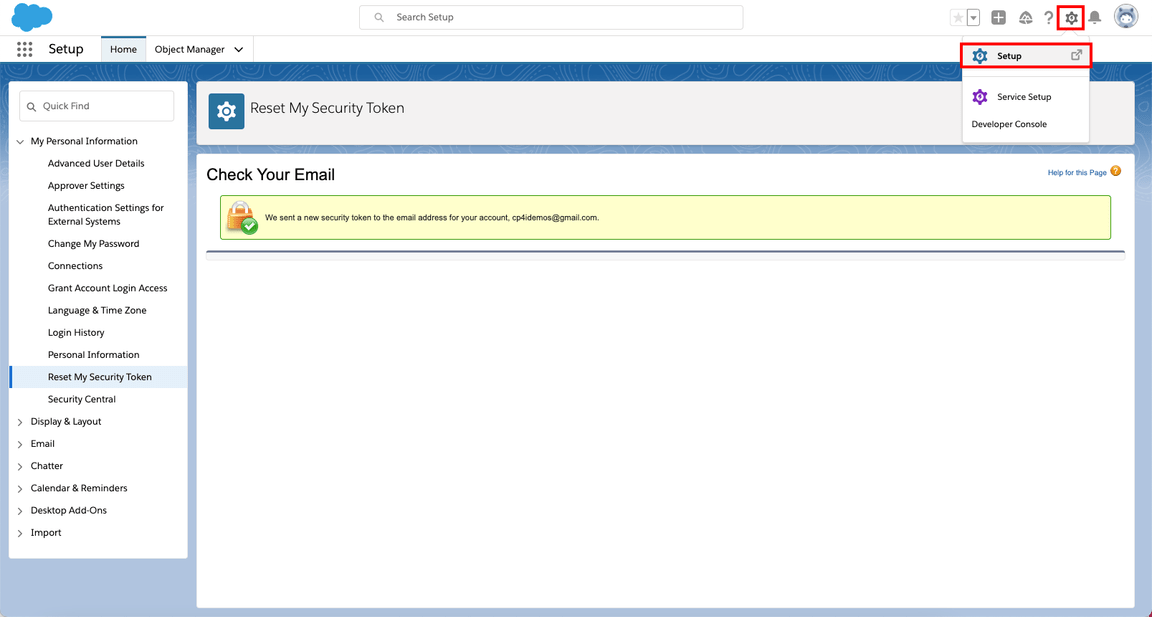Open the user profile avatar
The image size is (1152, 617).
pos(1126,17)
